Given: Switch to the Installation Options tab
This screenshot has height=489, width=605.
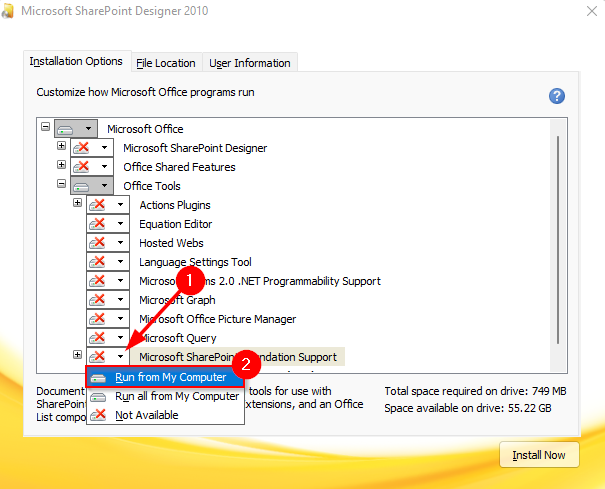Looking at the screenshot, I should click(x=76, y=61).
